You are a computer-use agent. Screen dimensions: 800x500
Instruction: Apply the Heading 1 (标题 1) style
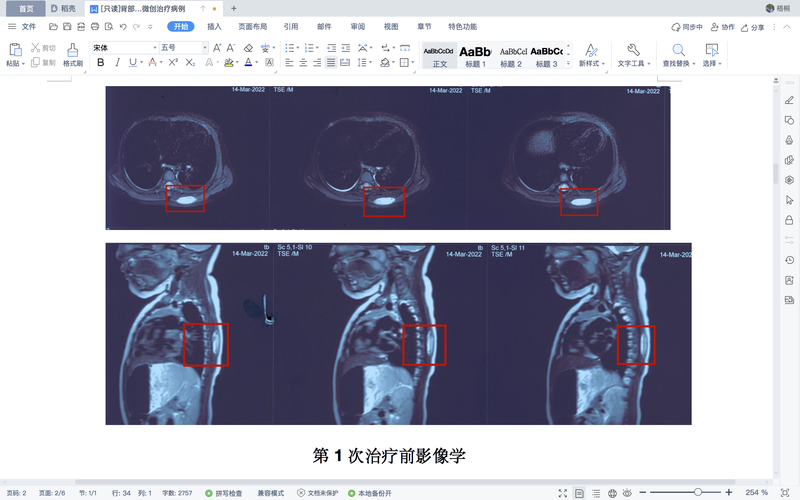pyautogui.click(x=476, y=56)
